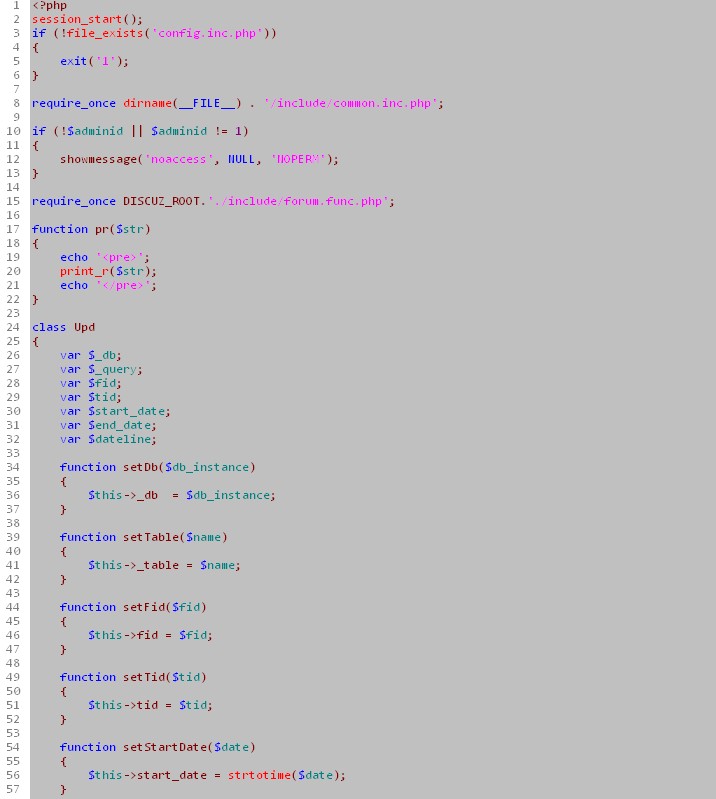Click the '<?php' opening tag
Image resolution: width=716 pixels, height=799 pixels.
pos(49,6)
